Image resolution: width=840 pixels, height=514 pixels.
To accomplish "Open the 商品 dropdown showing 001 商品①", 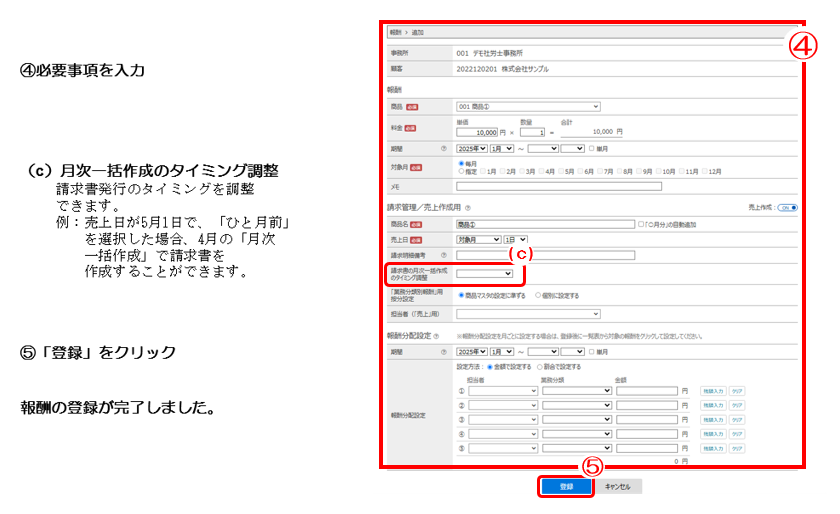I will point(528,106).
